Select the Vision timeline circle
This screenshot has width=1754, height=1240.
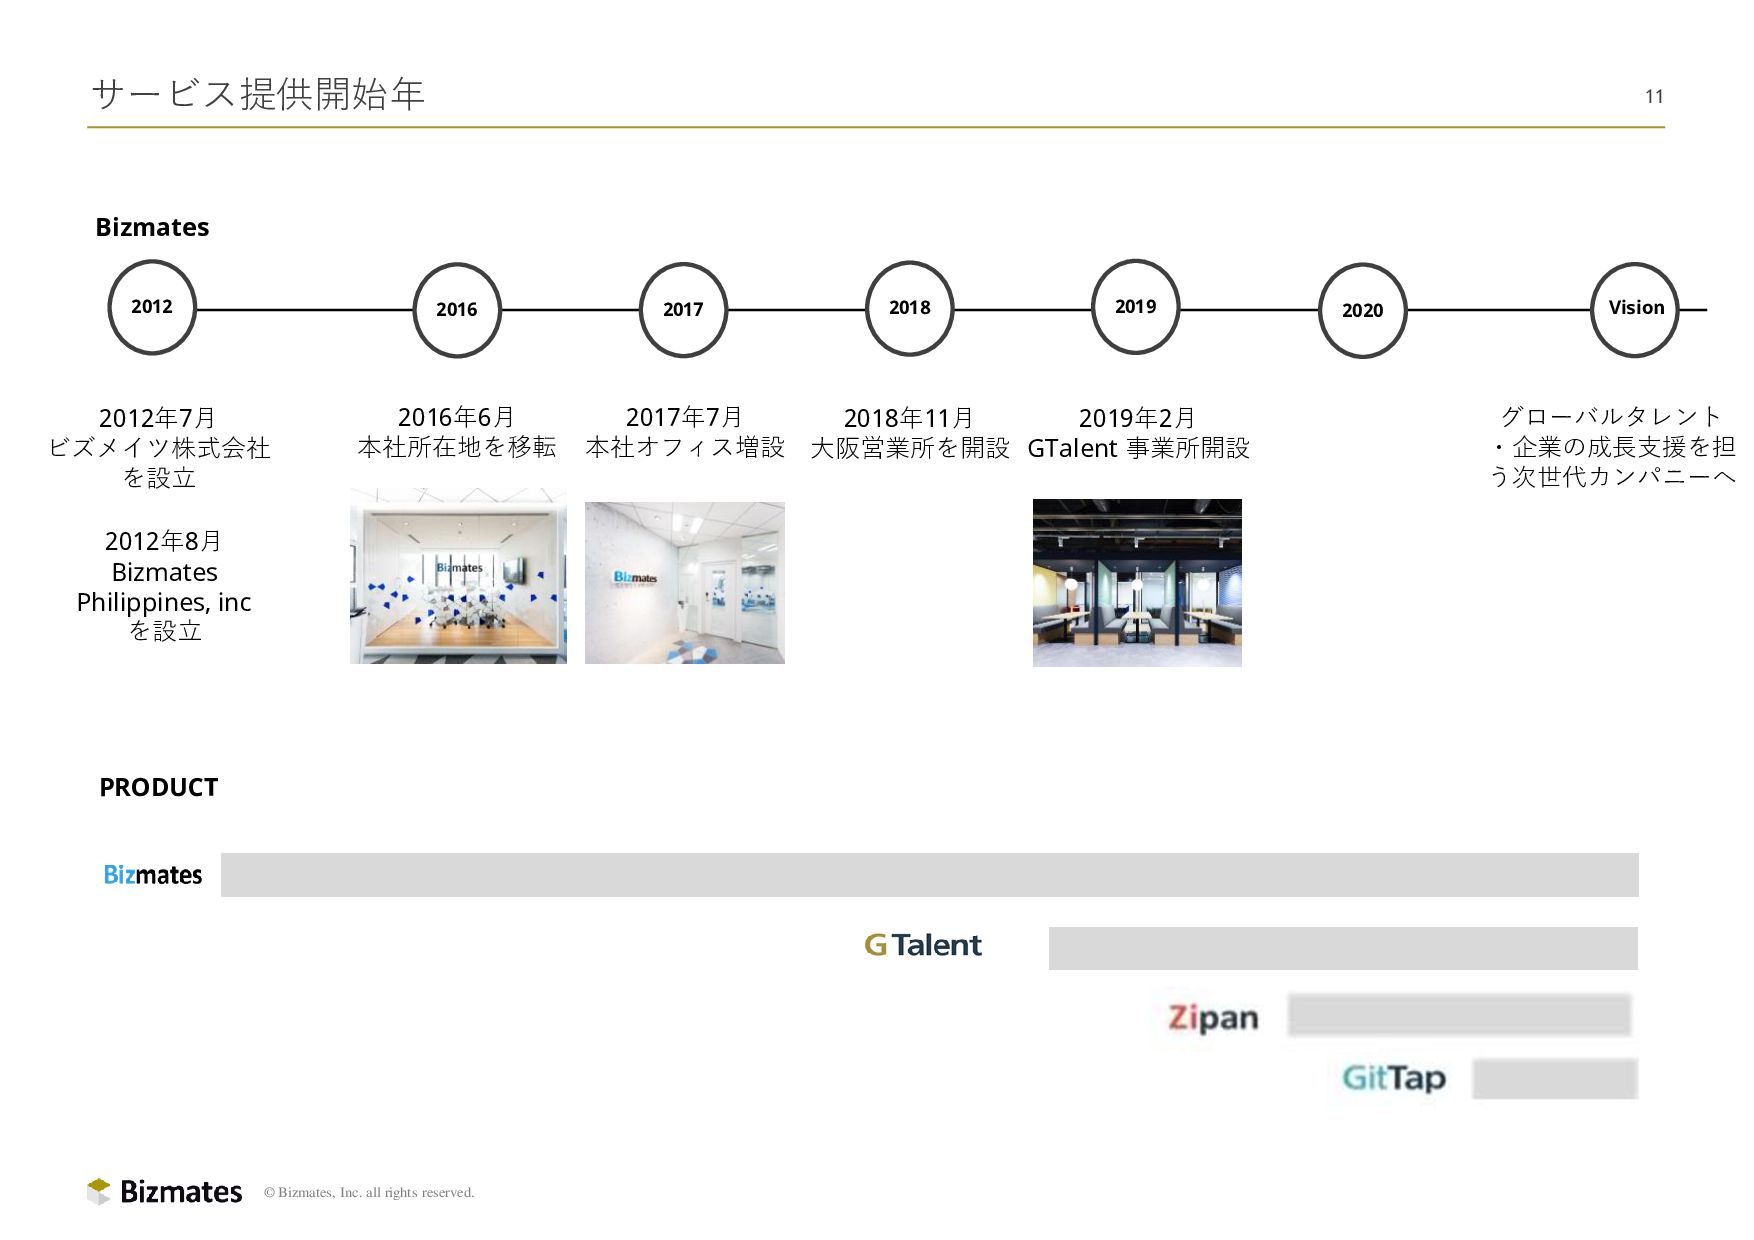pos(1635,309)
